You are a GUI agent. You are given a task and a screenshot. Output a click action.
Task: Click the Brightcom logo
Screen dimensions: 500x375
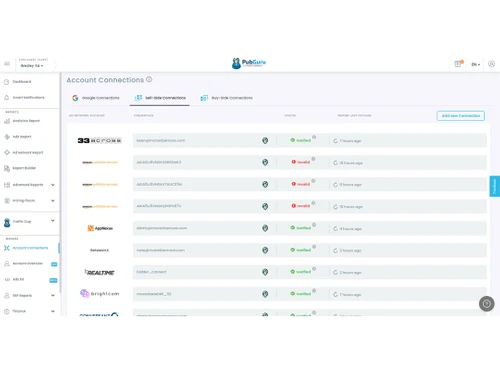tap(99, 294)
